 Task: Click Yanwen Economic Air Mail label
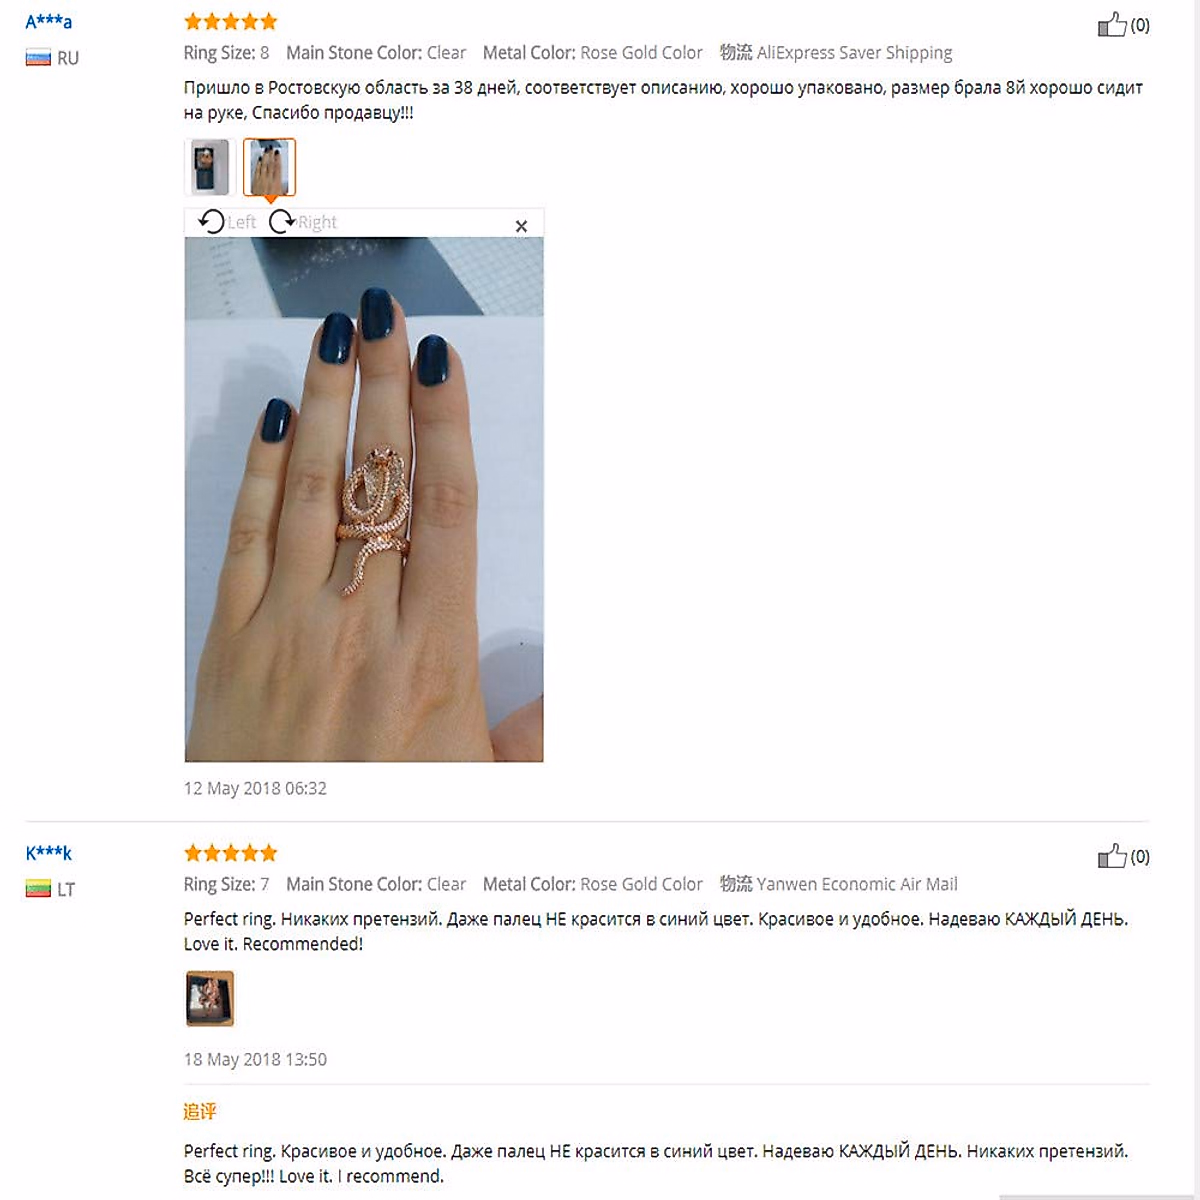tap(857, 884)
